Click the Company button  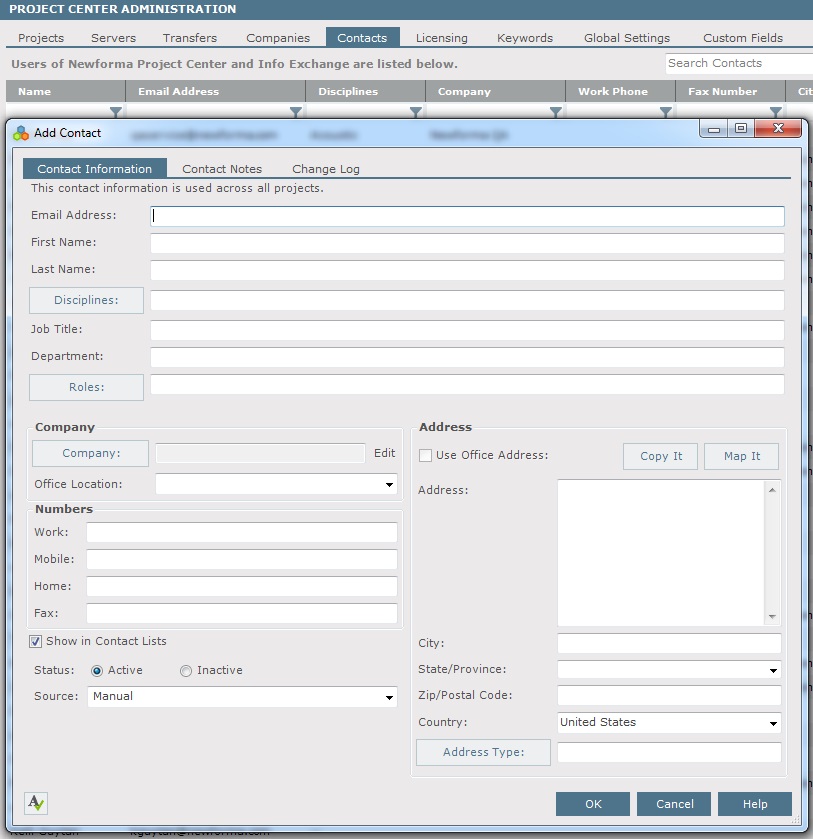pyautogui.click(x=90, y=453)
